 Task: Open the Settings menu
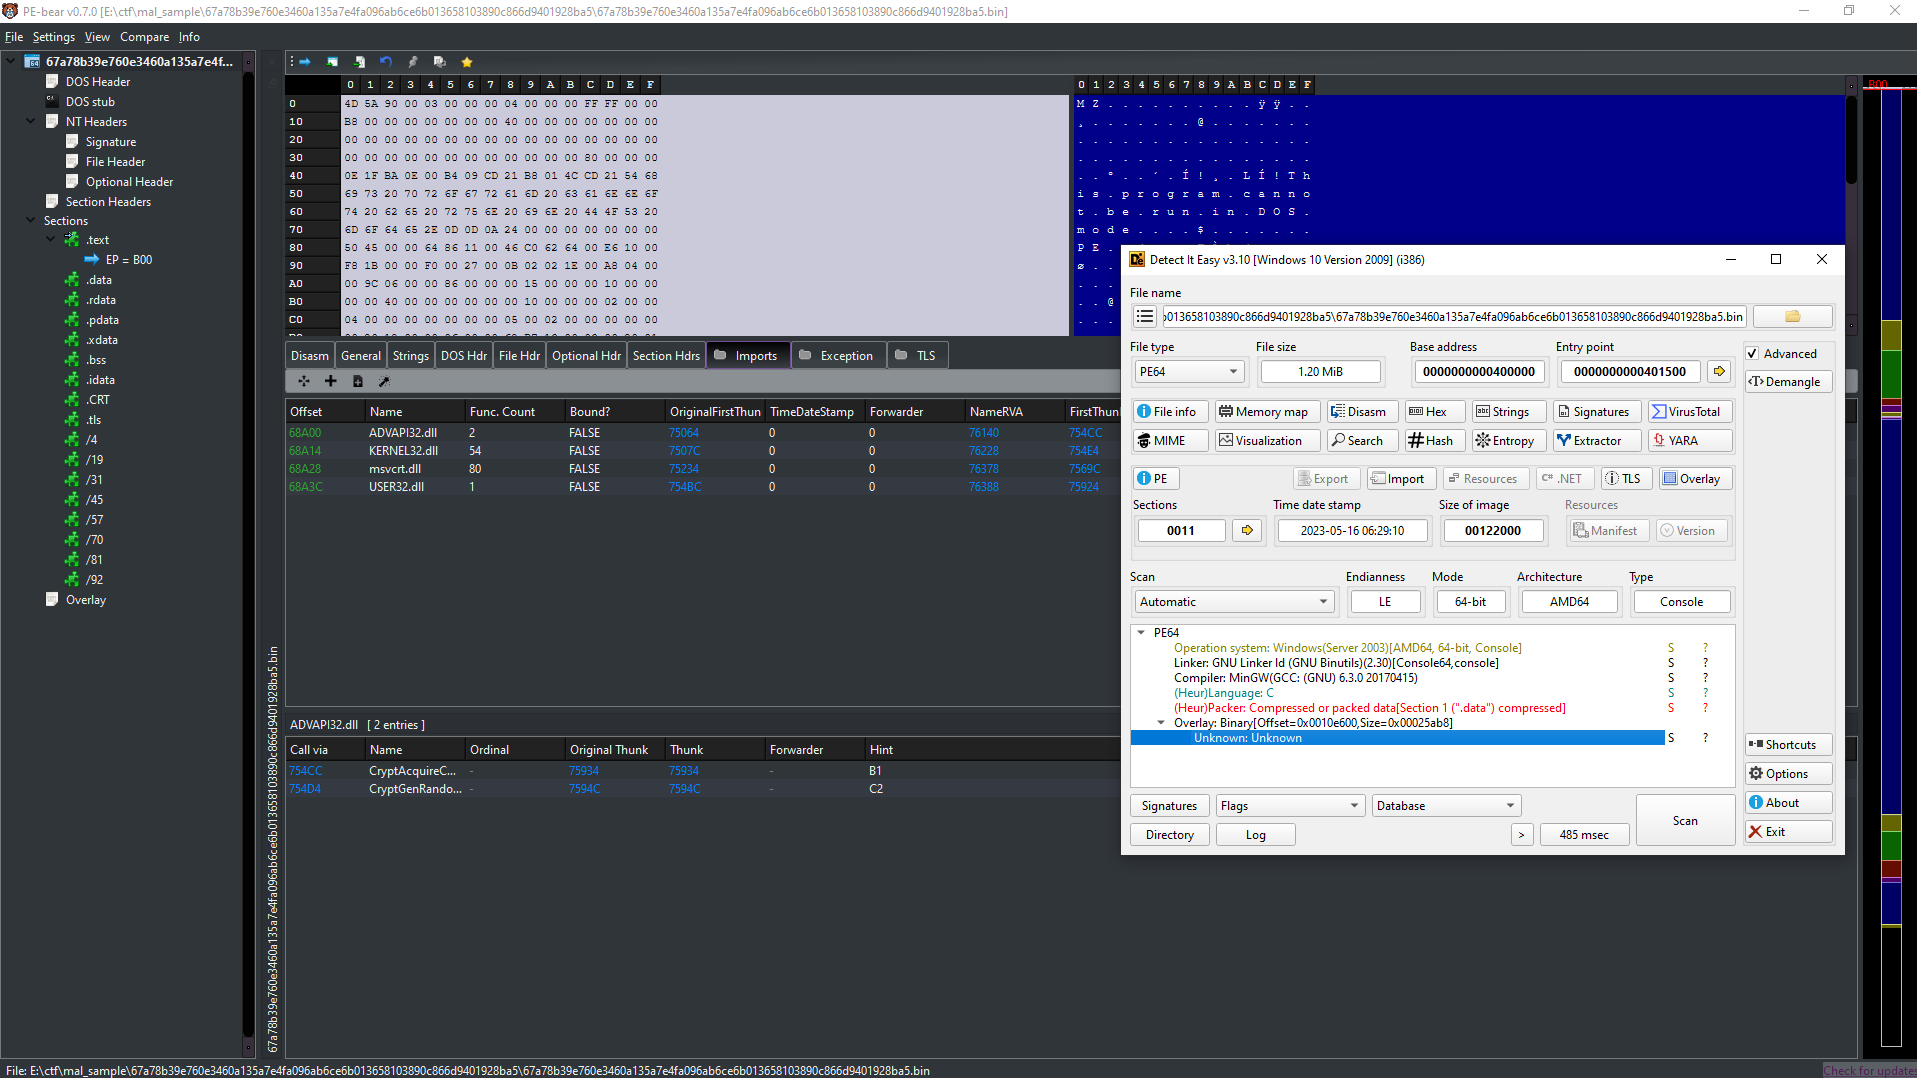tap(54, 37)
